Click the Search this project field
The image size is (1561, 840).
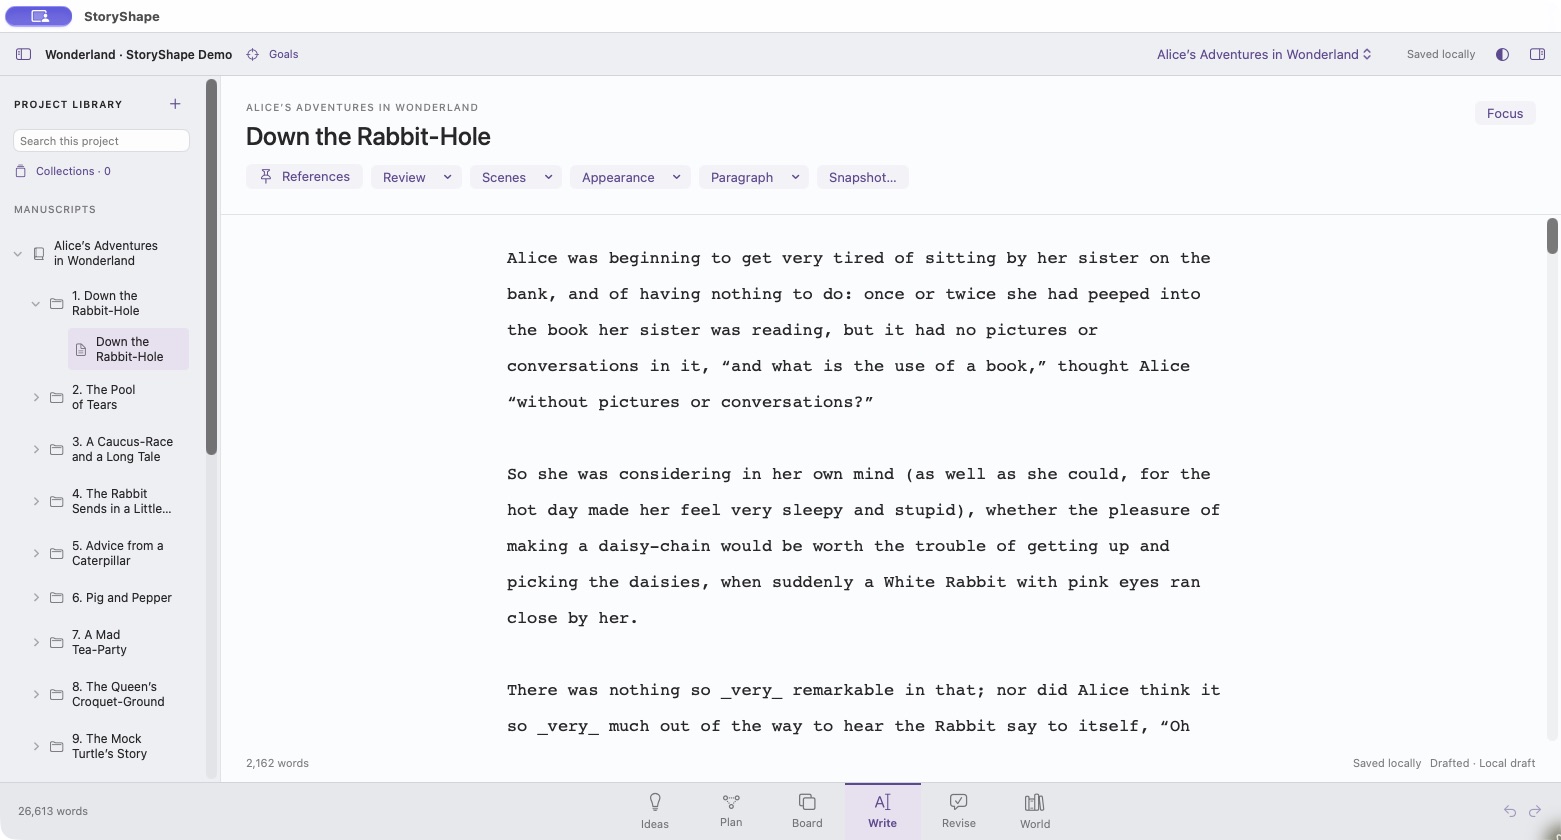coord(101,141)
